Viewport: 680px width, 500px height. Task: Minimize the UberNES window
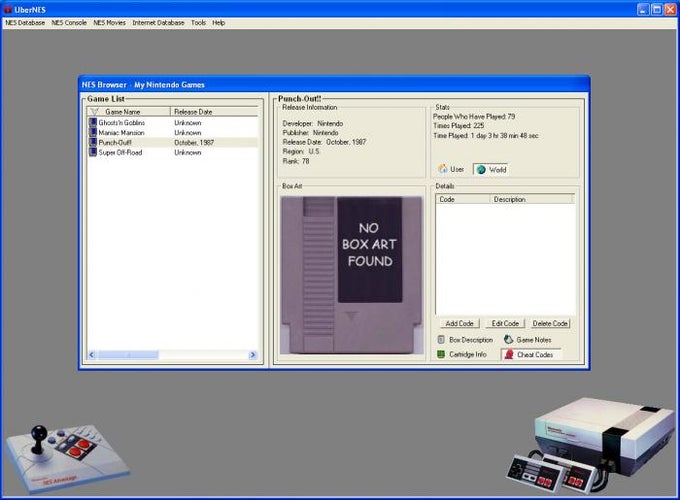click(x=643, y=9)
